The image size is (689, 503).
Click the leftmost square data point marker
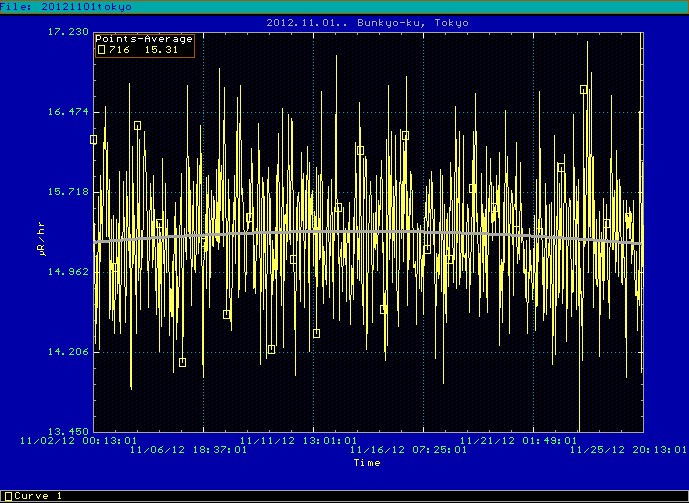(94, 140)
